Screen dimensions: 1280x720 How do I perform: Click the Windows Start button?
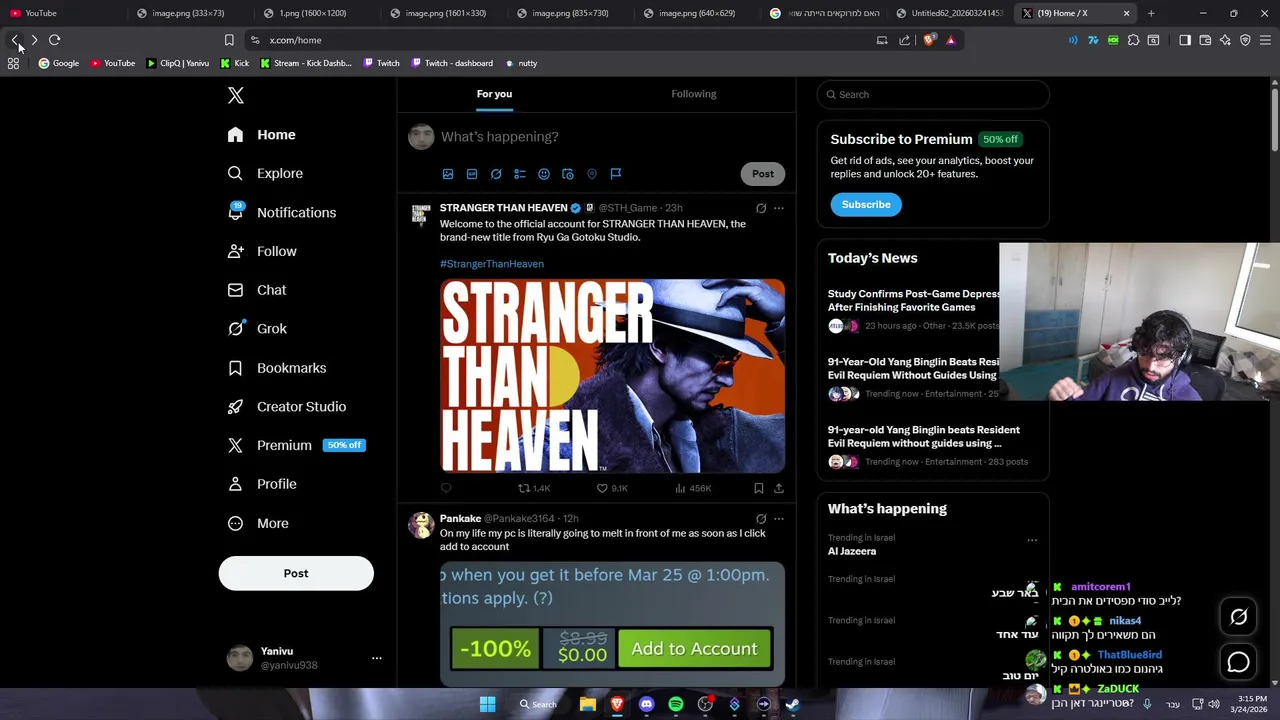487,704
